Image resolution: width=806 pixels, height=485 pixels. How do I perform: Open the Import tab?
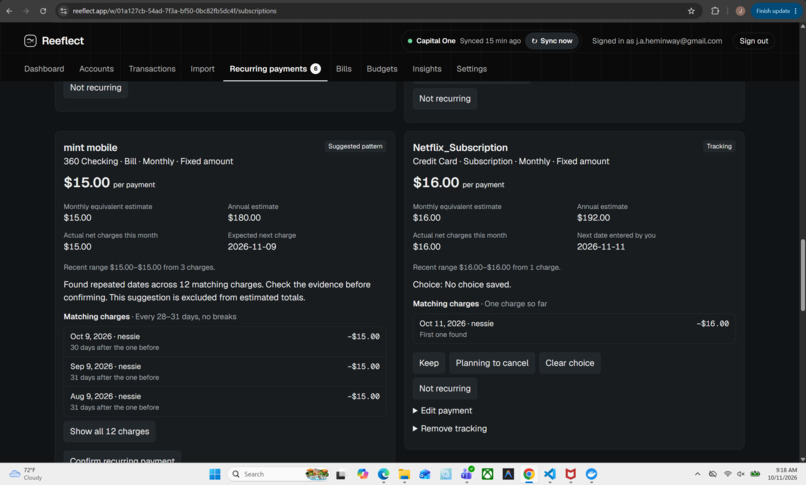[202, 69]
